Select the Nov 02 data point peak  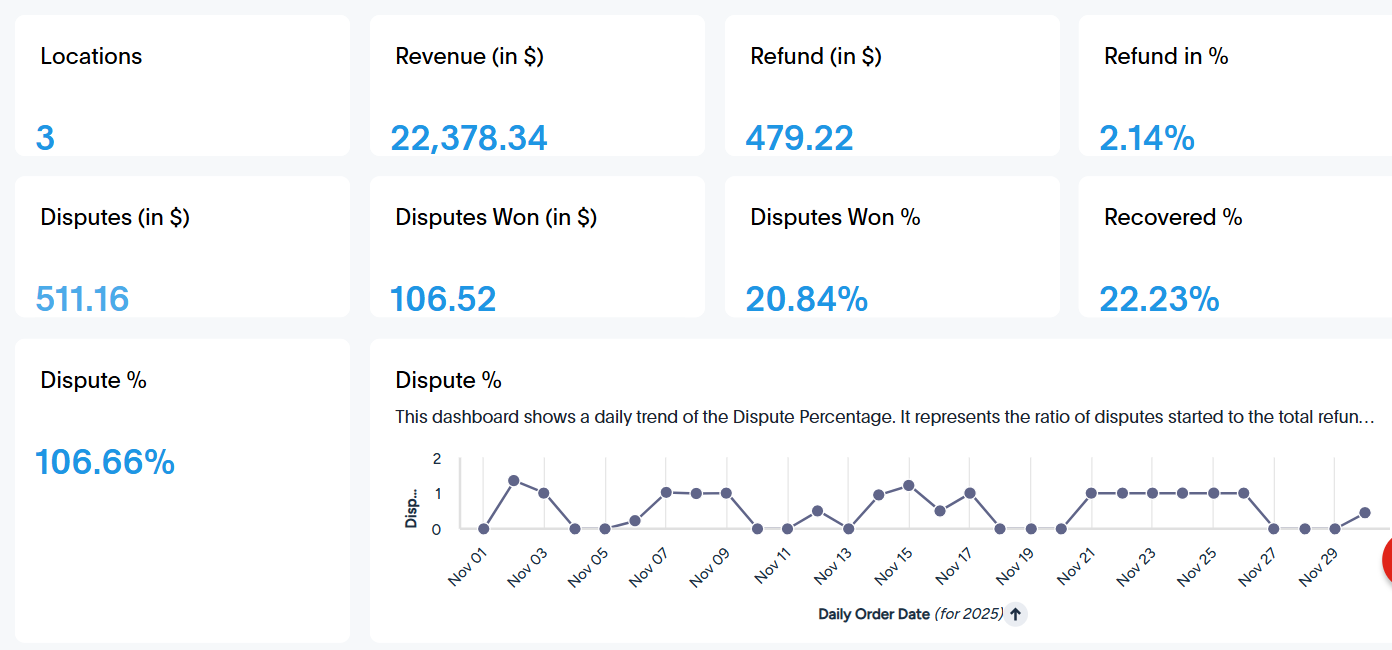point(514,481)
